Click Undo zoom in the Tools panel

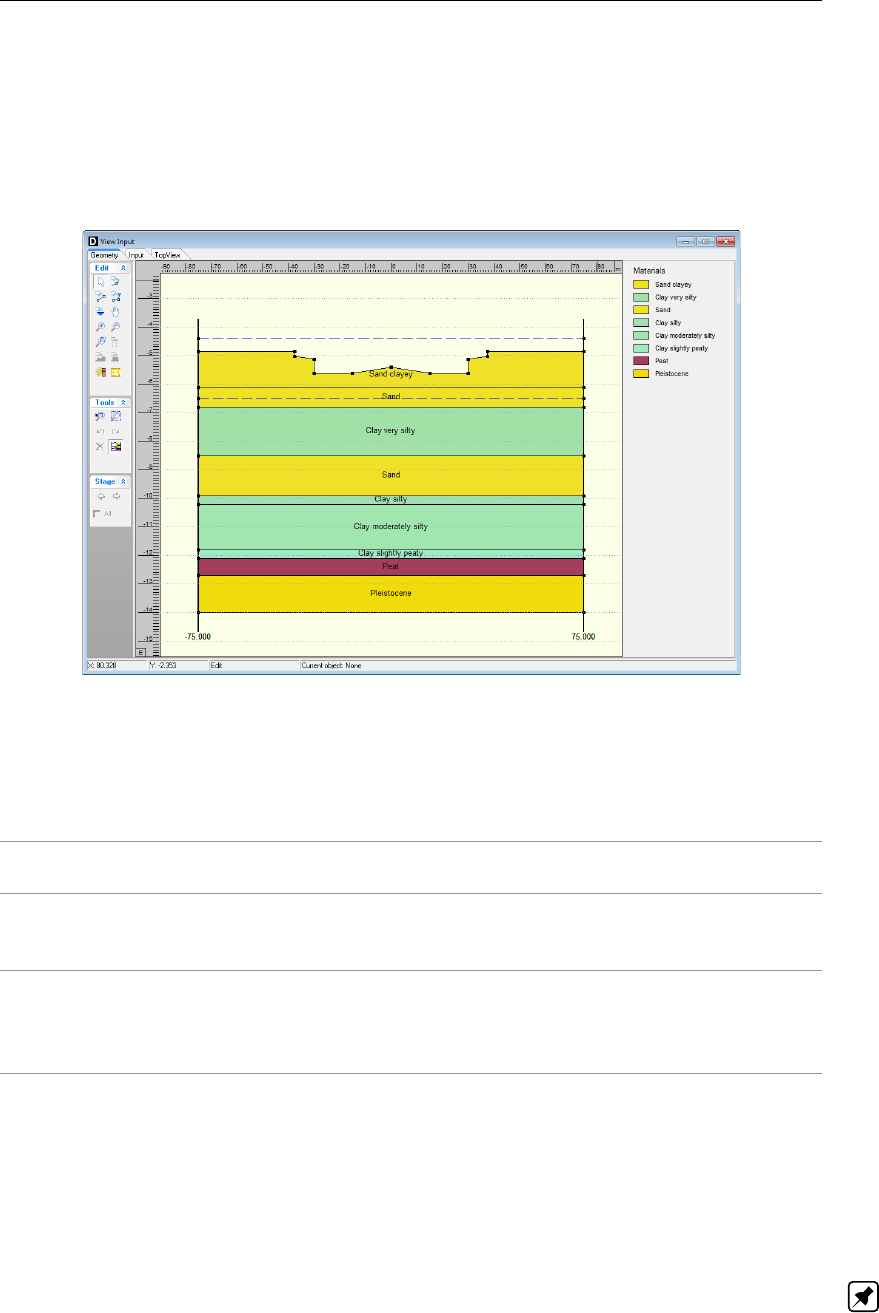100,416
